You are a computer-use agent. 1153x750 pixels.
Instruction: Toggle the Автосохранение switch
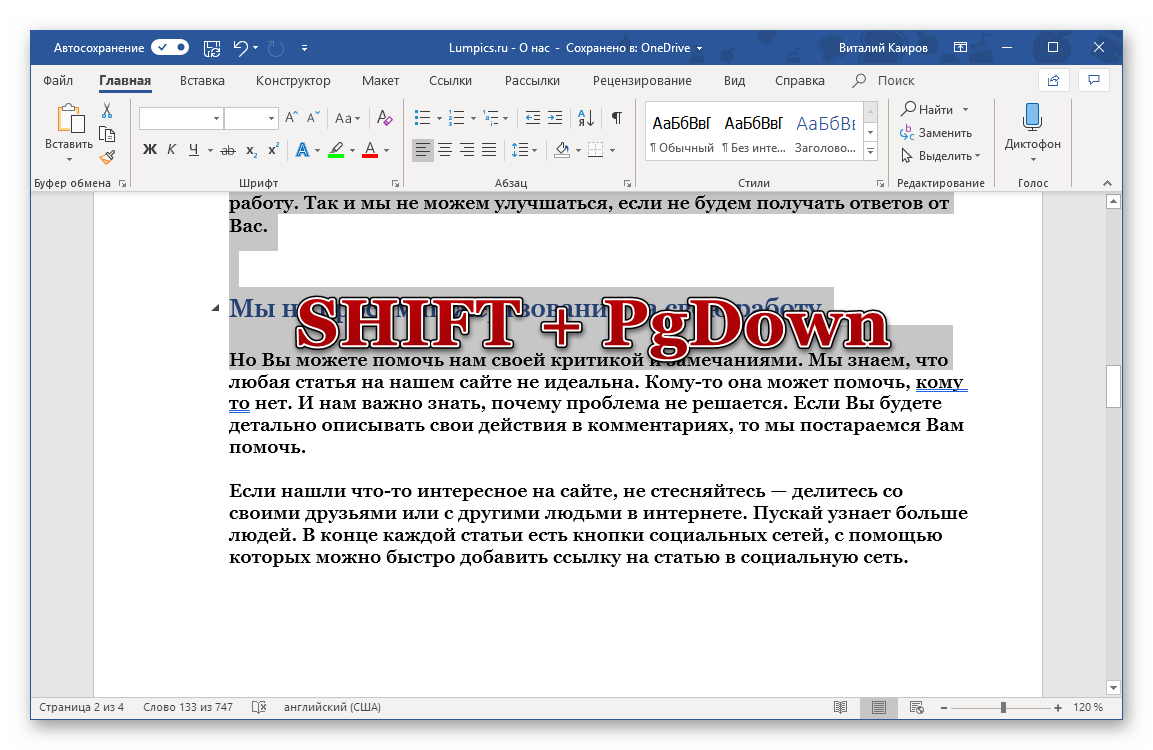tap(170, 47)
